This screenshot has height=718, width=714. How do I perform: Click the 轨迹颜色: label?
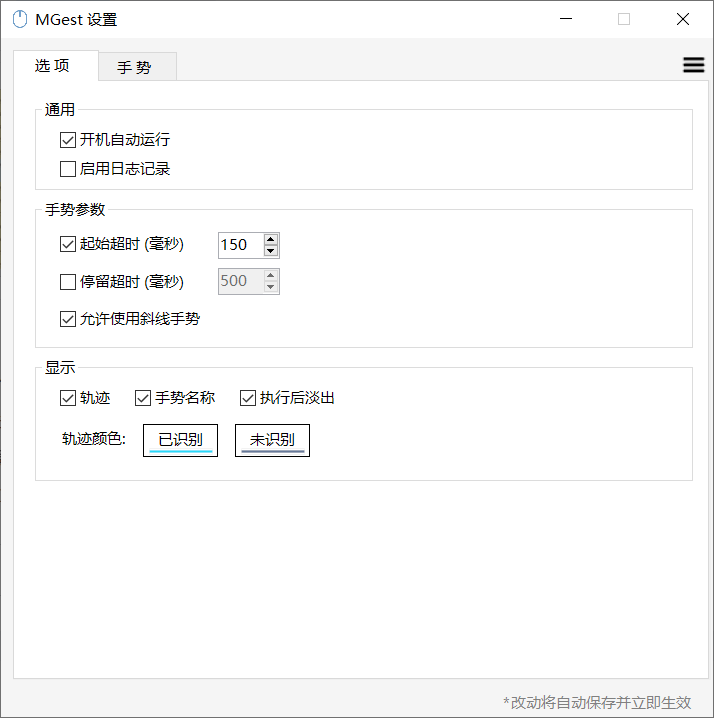(94, 439)
